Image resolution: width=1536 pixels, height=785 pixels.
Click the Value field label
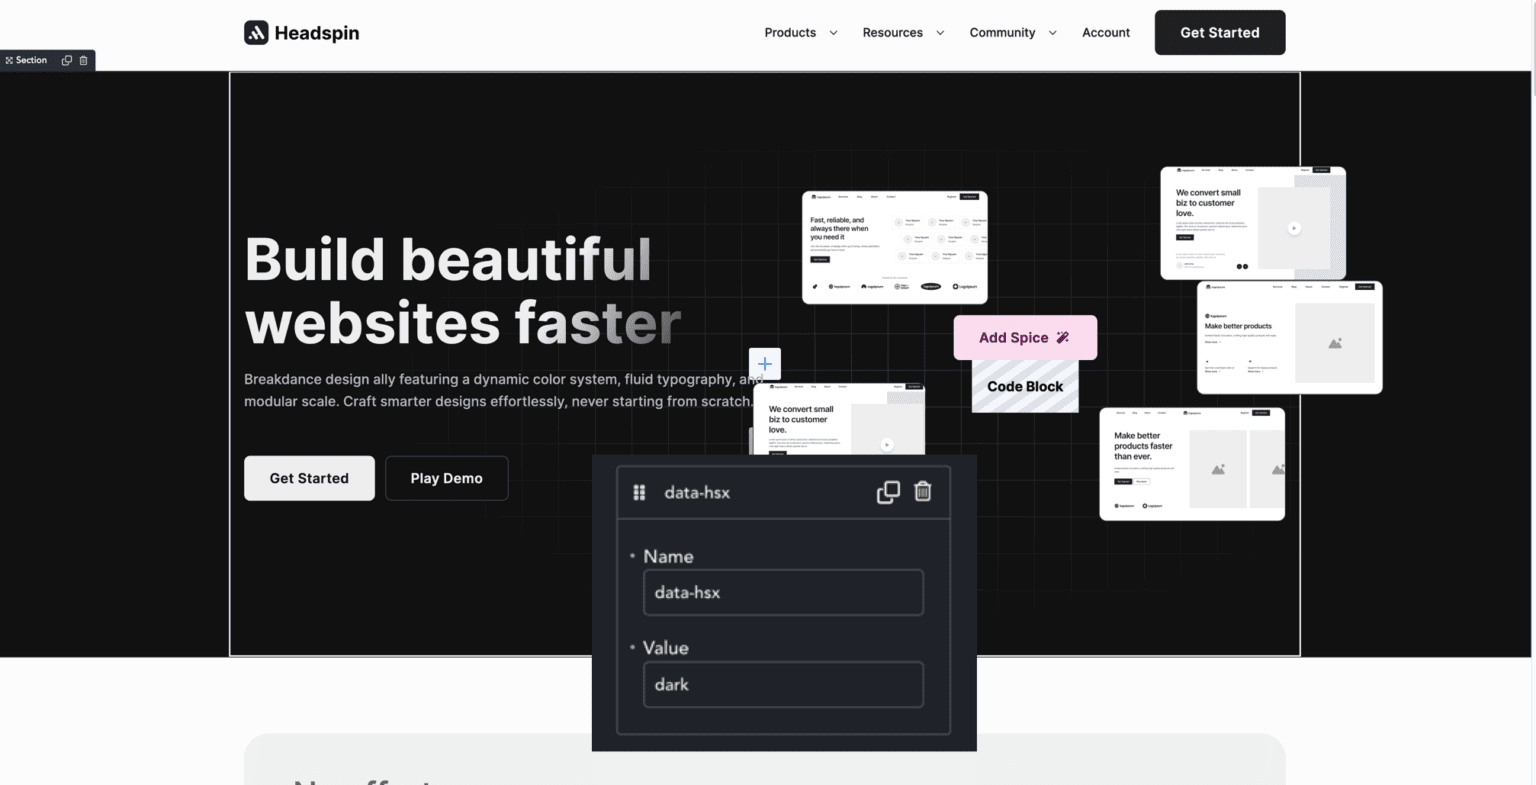point(665,648)
